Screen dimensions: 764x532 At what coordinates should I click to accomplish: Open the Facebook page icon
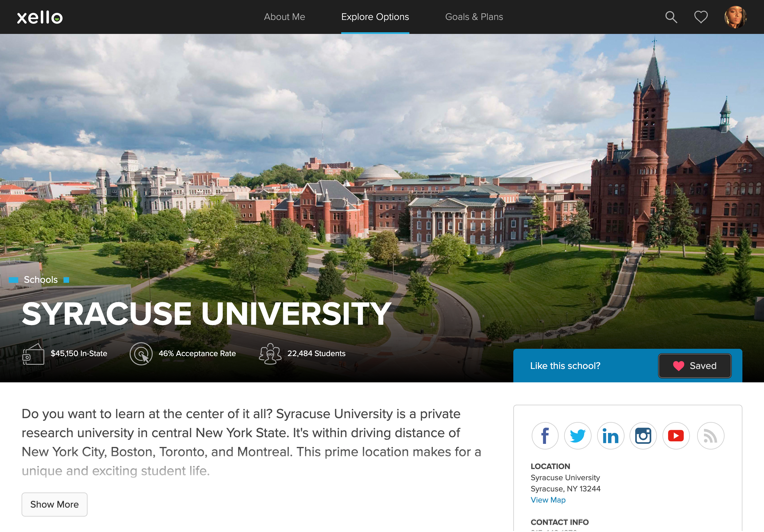tap(545, 436)
